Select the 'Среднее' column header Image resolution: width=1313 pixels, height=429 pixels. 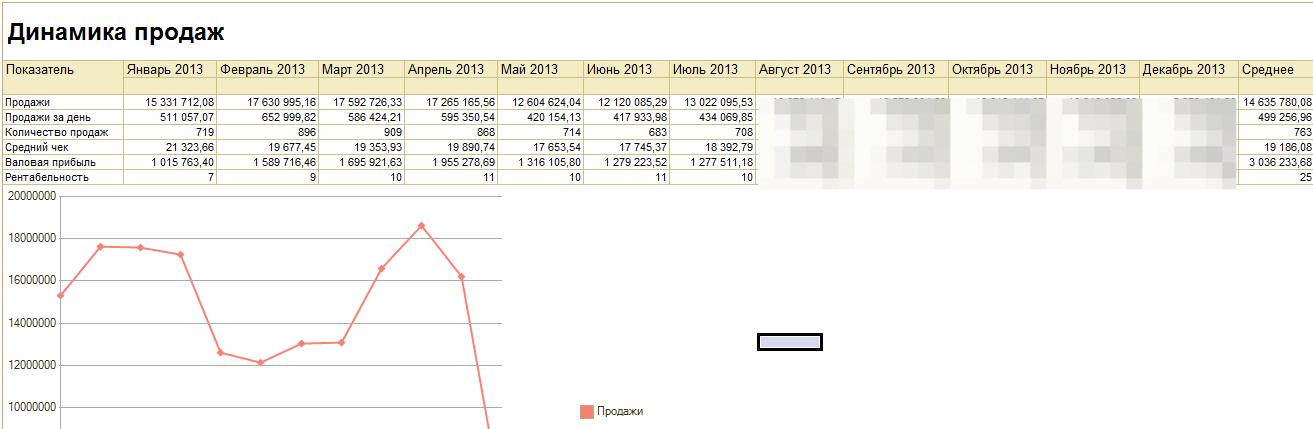pos(1275,69)
